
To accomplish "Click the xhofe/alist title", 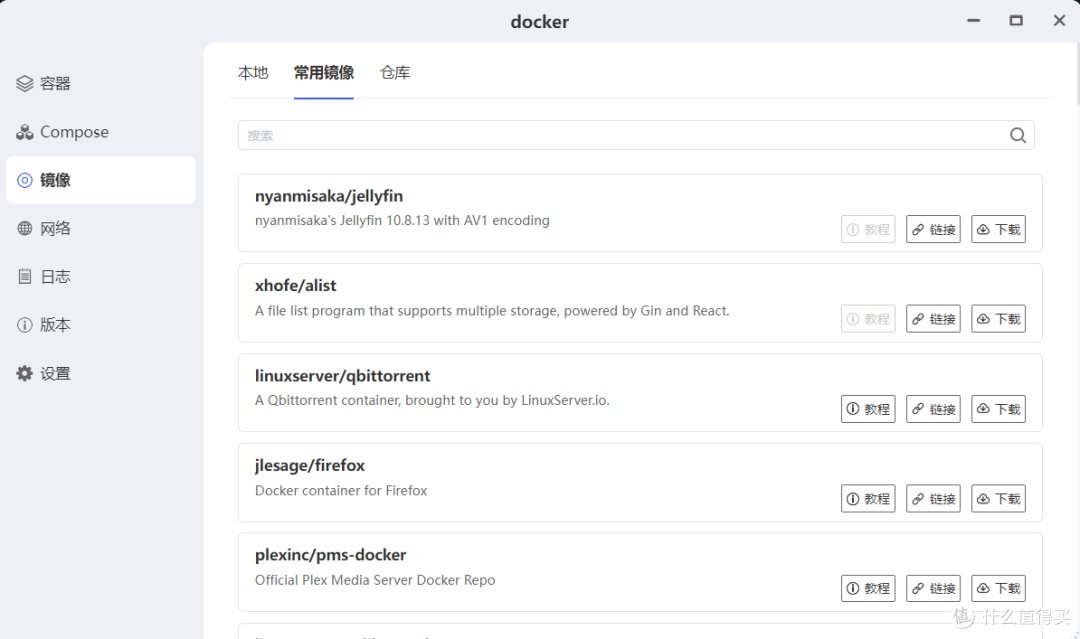I will (x=295, y=286).
